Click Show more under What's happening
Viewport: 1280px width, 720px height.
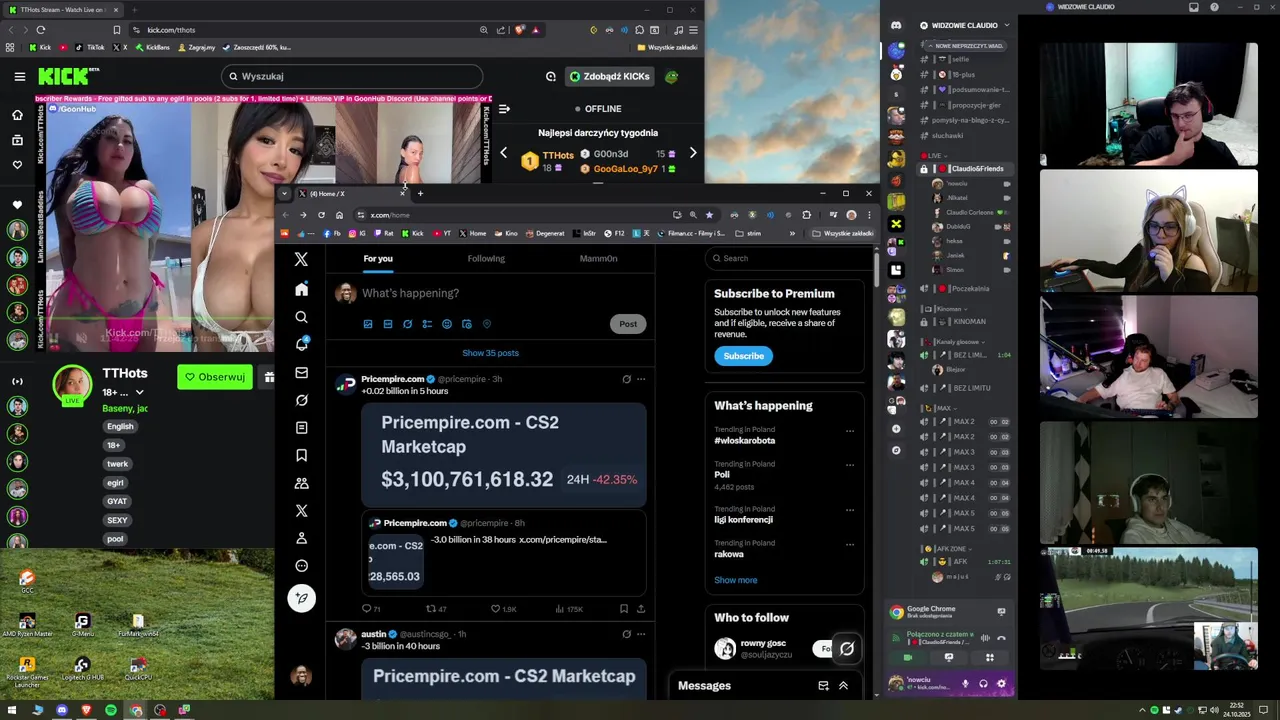(735, 580)
